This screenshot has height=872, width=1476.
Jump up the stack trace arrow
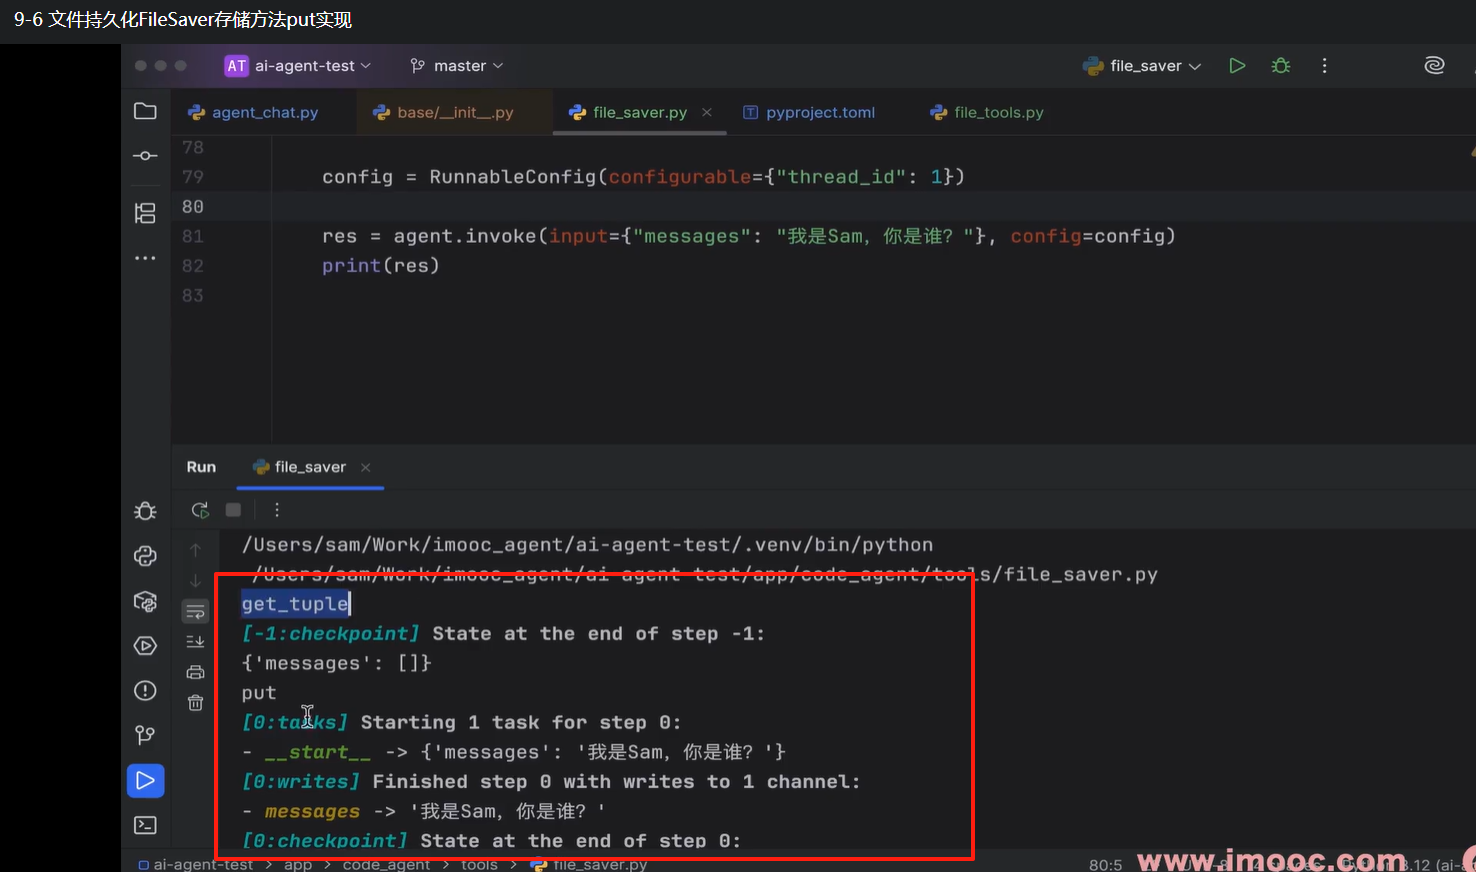tap(195, 550)
